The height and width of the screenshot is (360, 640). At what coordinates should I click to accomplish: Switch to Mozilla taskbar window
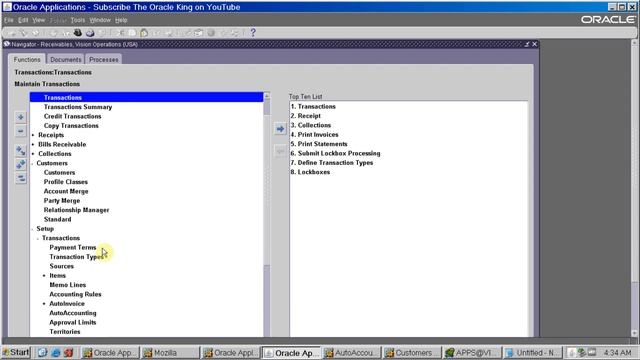point(170,353)
